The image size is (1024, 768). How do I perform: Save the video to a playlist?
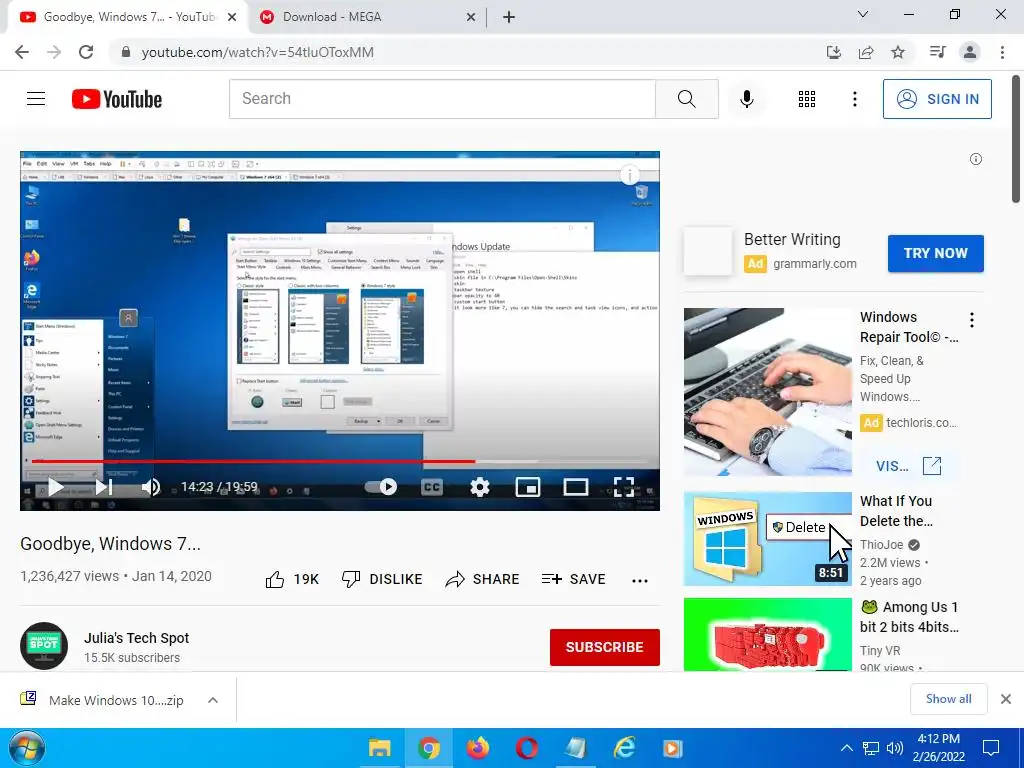[x=573, y=579]
